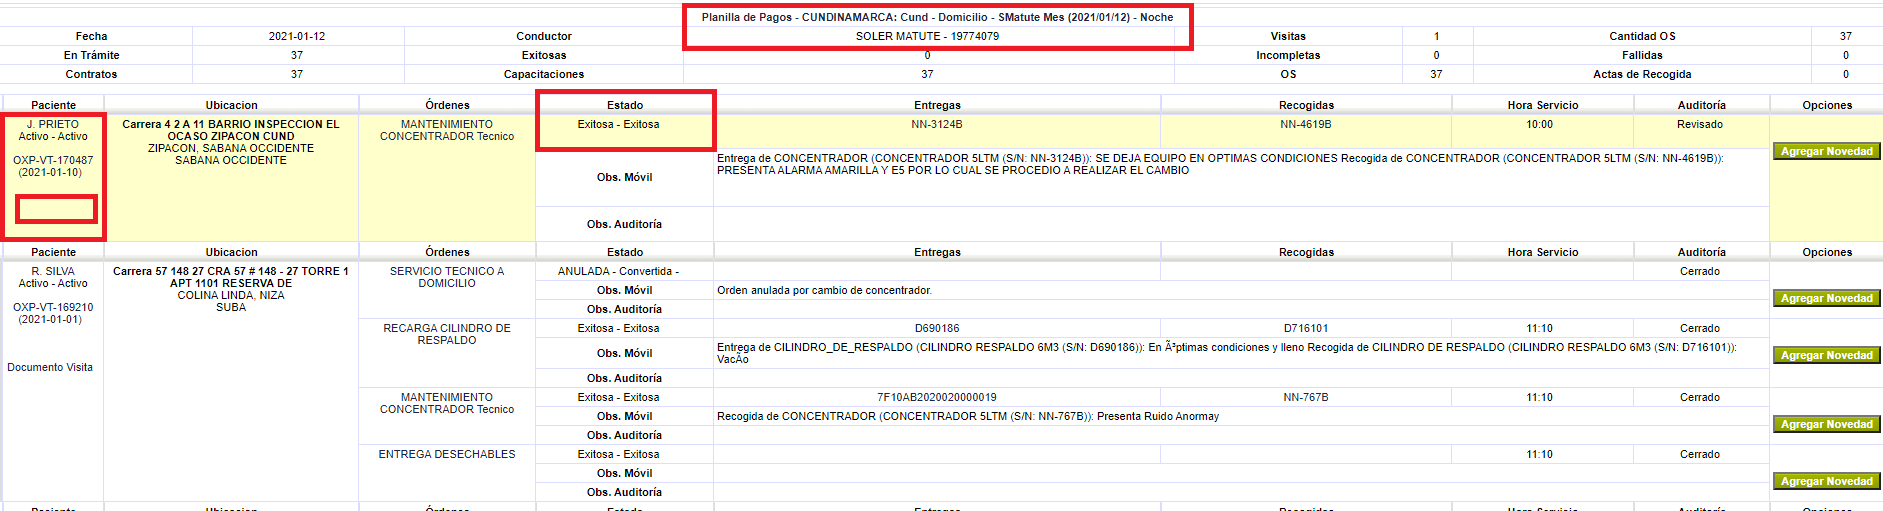Click pickup serial D716101
This screenshot has height=511, width=1883.
point(1306,328)
